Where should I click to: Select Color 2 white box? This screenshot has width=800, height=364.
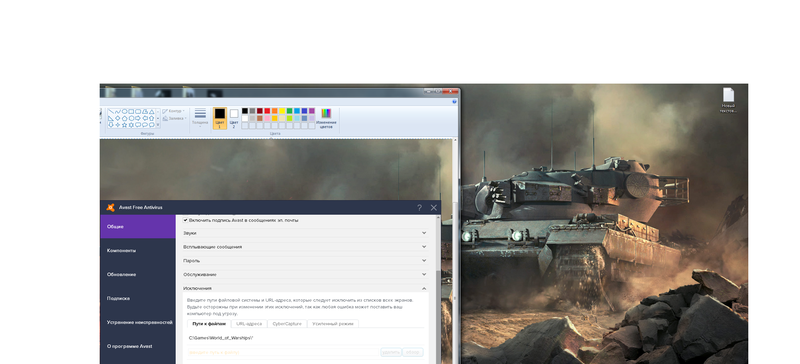(234, 114)
